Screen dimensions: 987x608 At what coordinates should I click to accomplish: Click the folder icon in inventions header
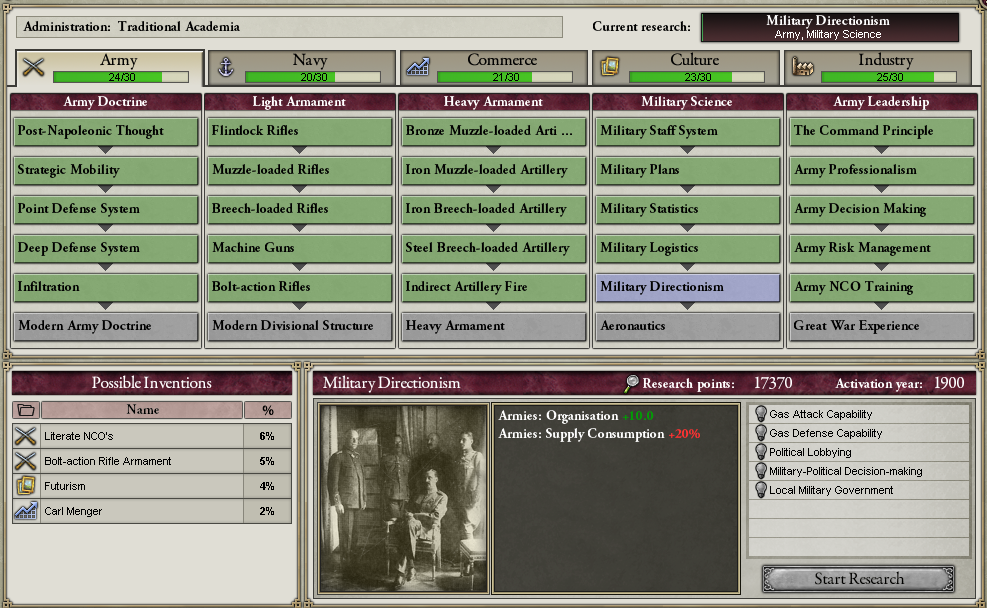[26, 410]
